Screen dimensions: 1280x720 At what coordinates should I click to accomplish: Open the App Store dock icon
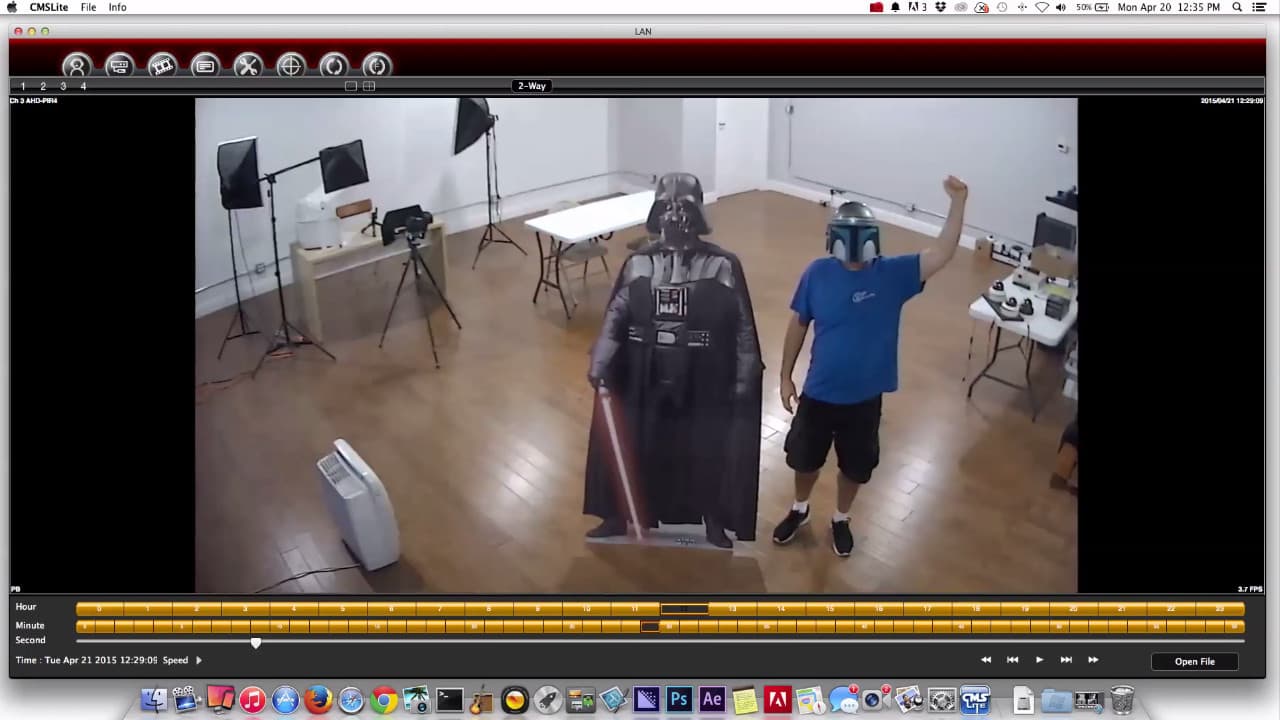285,699
